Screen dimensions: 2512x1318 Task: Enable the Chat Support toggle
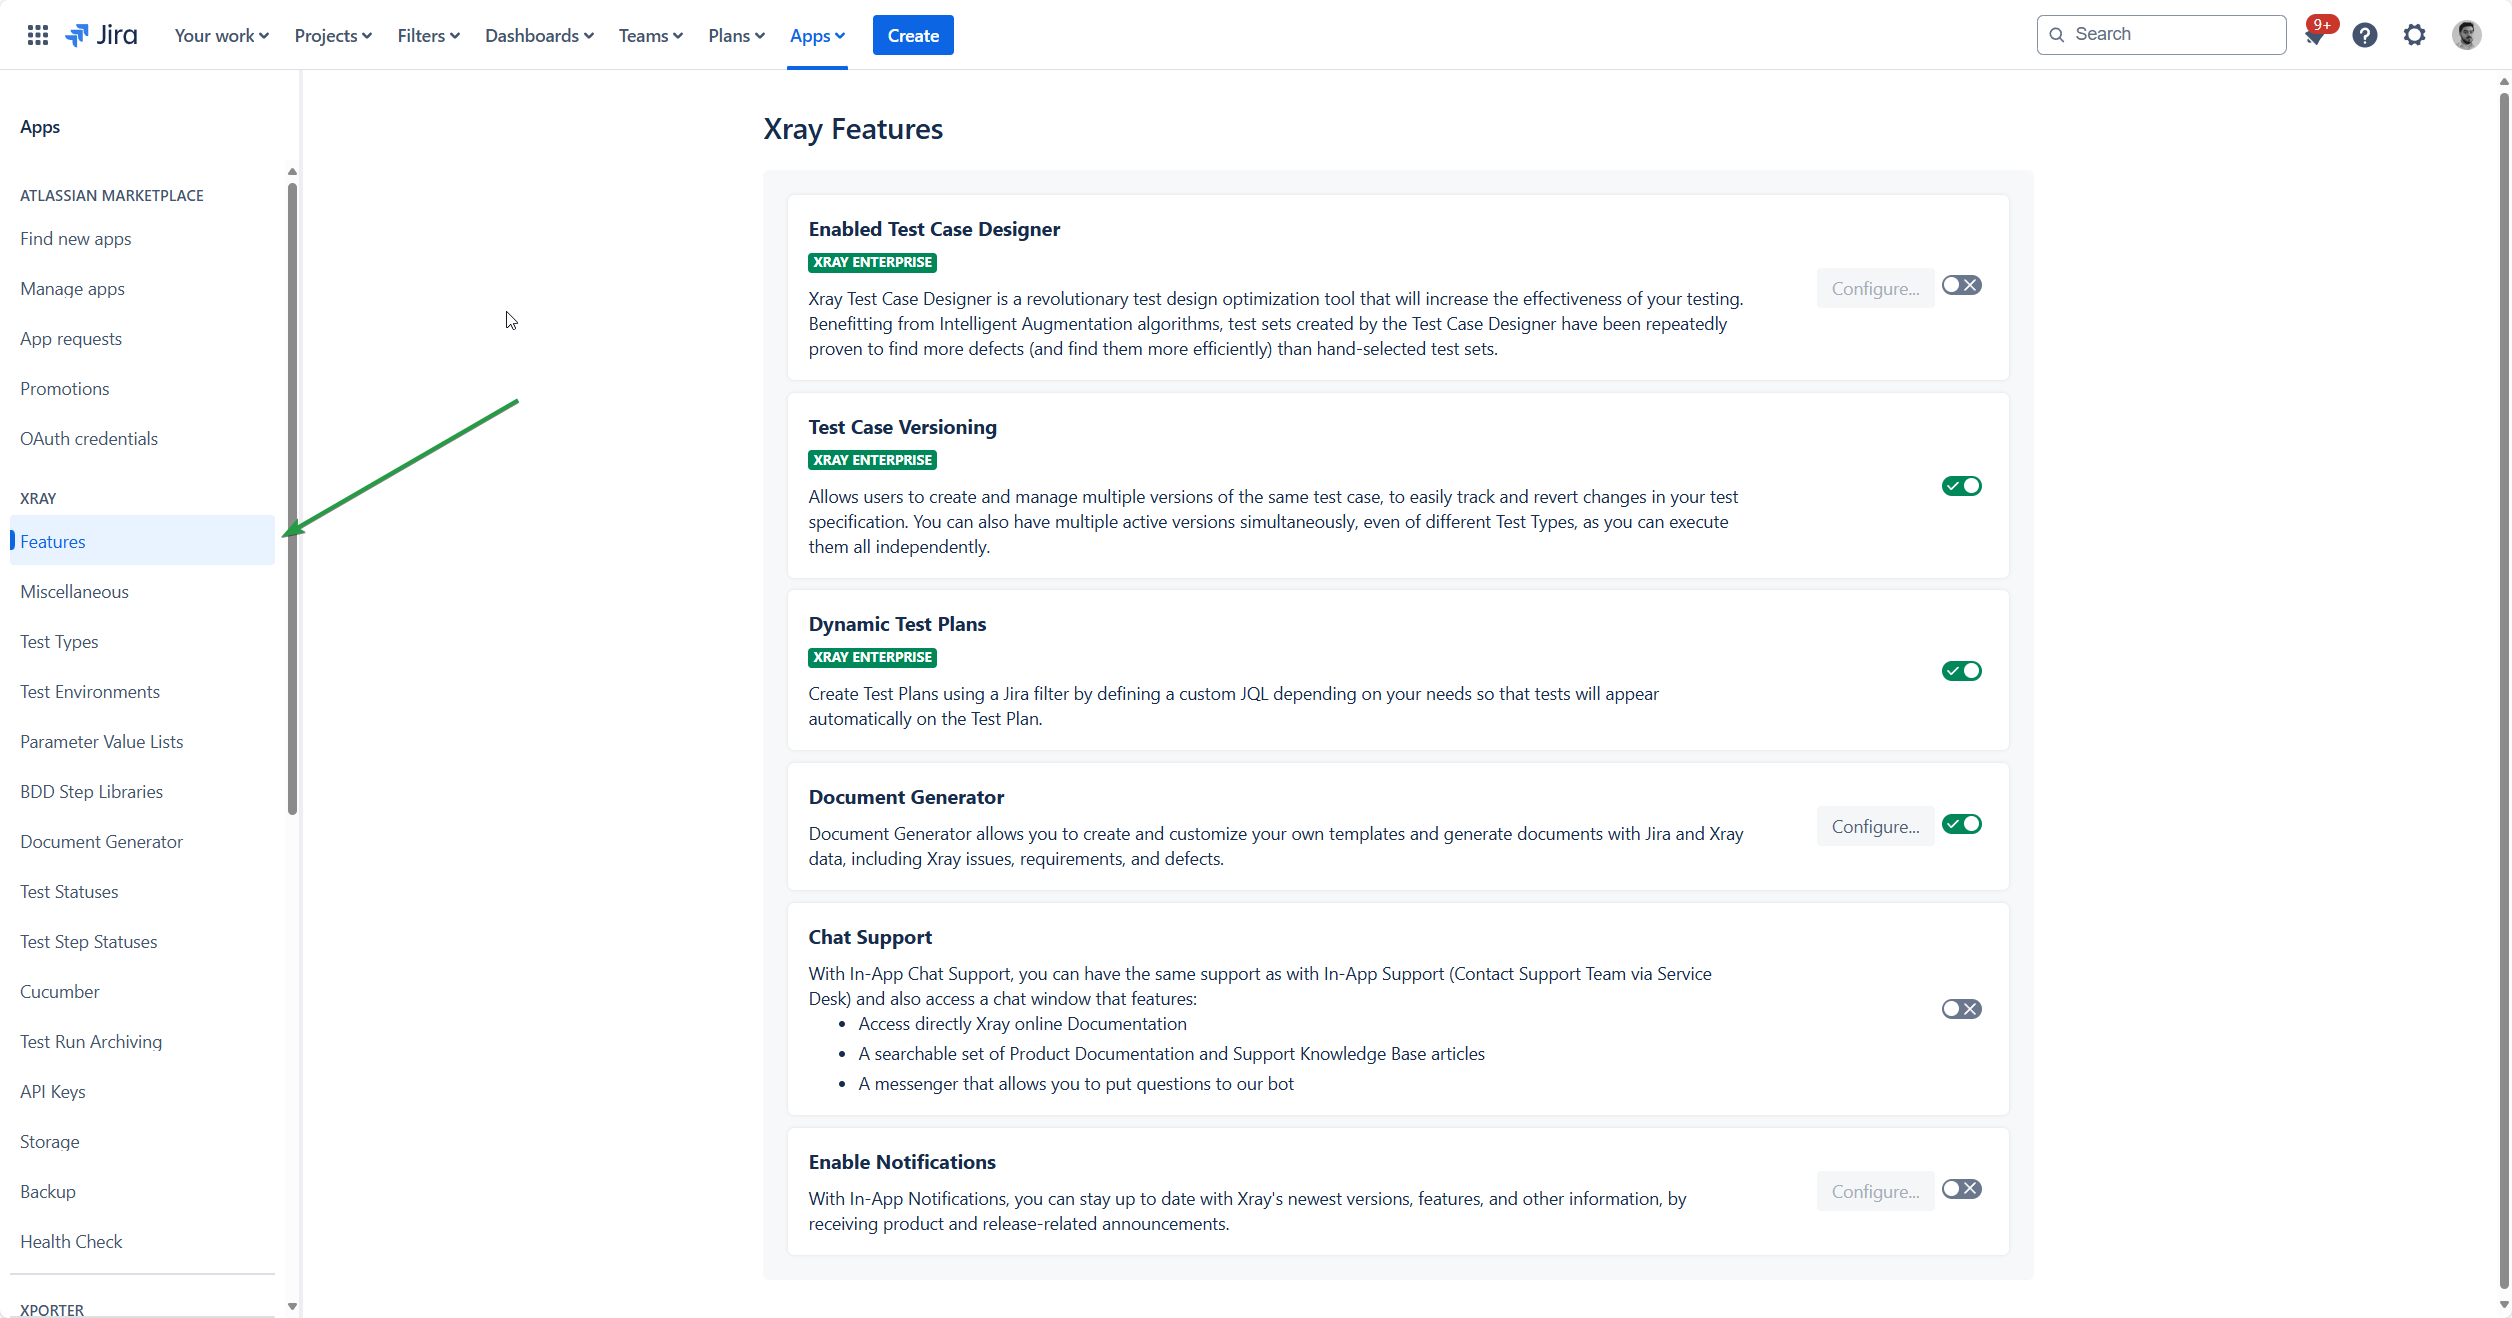coord(1961,1009)
